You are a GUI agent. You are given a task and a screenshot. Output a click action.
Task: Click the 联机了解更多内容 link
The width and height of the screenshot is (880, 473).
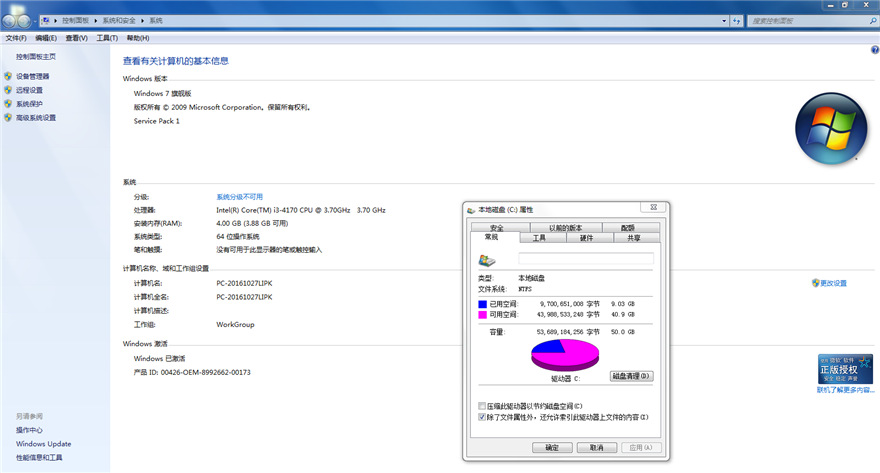click(845, 389)
